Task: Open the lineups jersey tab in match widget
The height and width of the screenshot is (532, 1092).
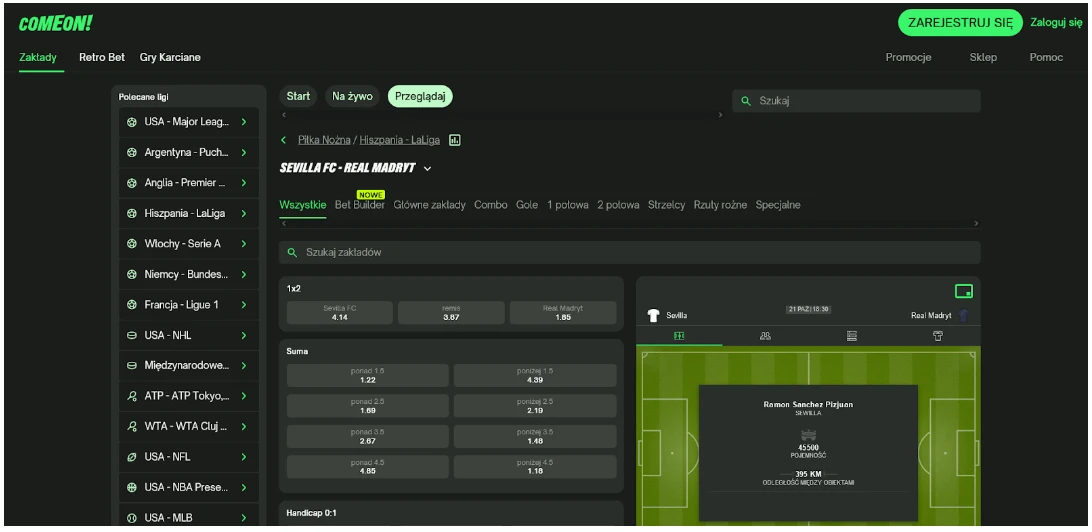Action: 937,336
